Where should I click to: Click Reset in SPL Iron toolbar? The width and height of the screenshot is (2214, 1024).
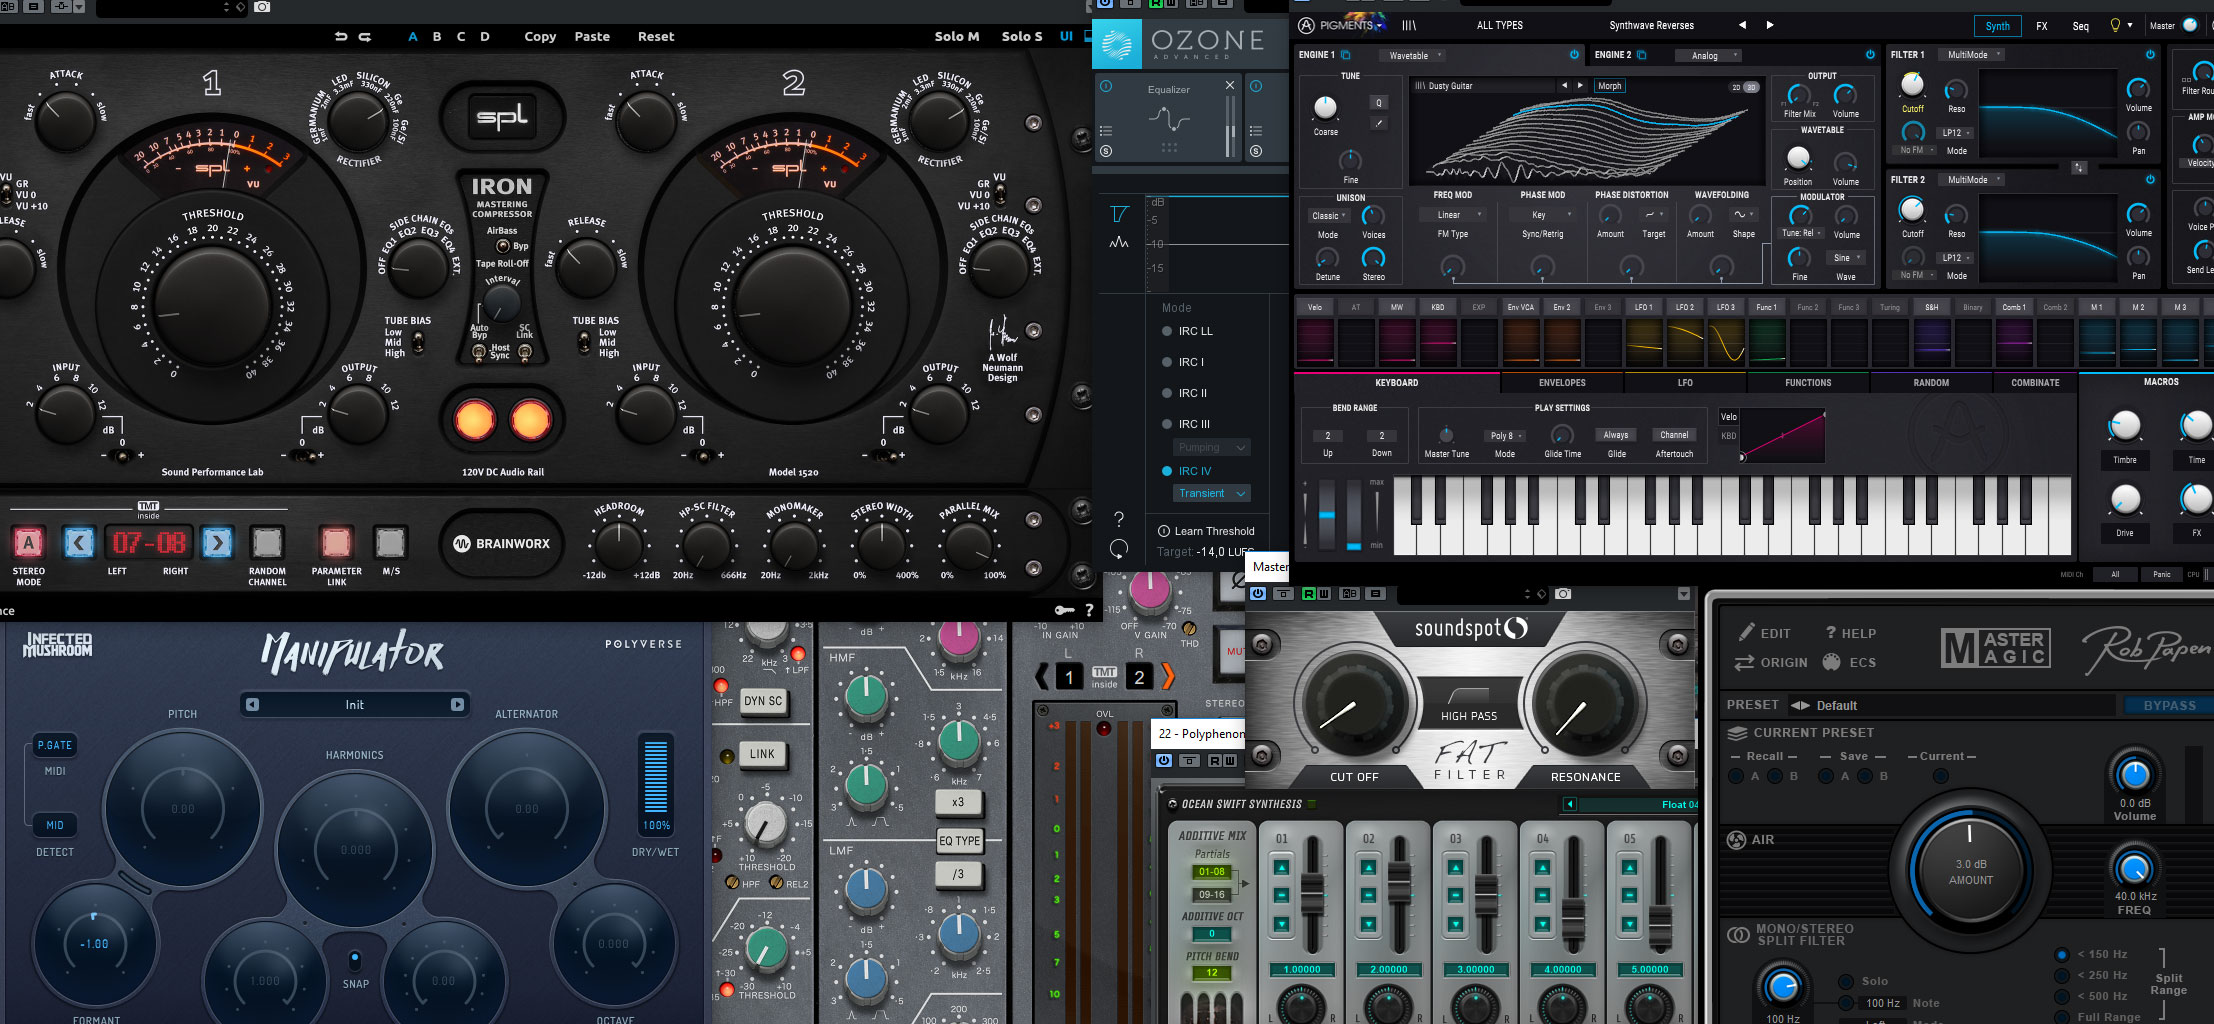coord(656,37)
